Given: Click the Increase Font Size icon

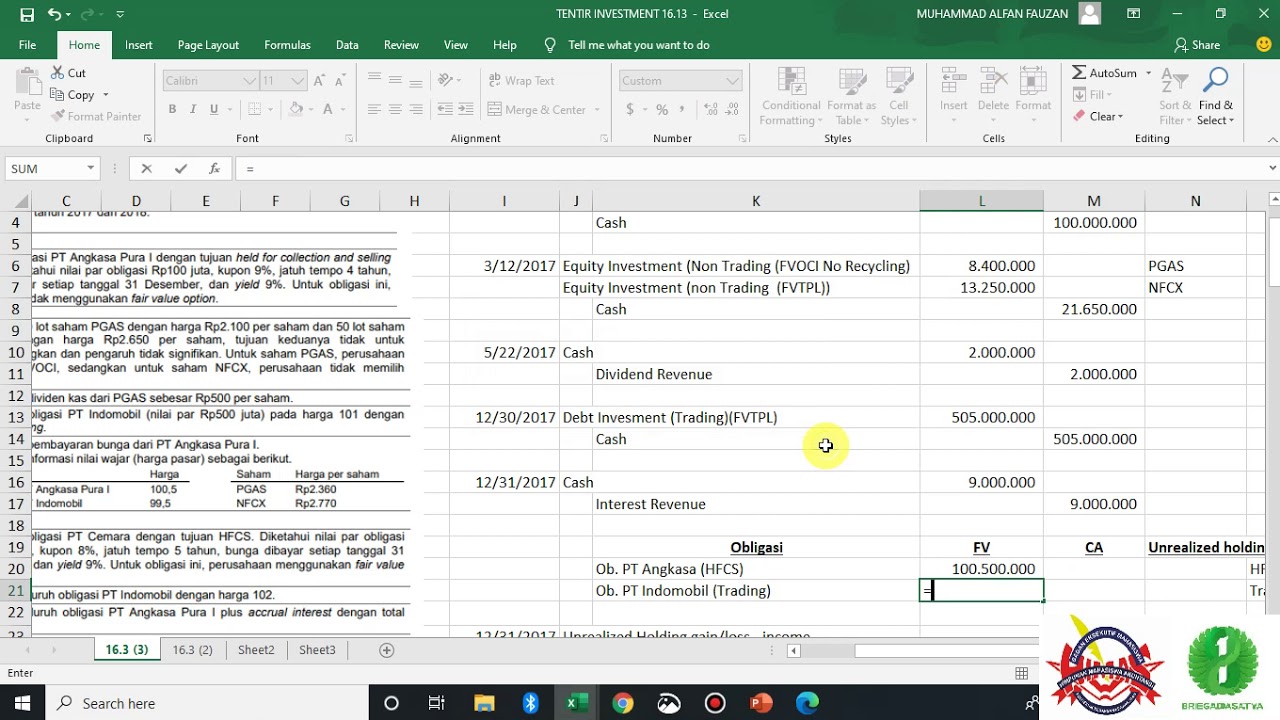Looking at the screenshot, I should coord(320,81).
